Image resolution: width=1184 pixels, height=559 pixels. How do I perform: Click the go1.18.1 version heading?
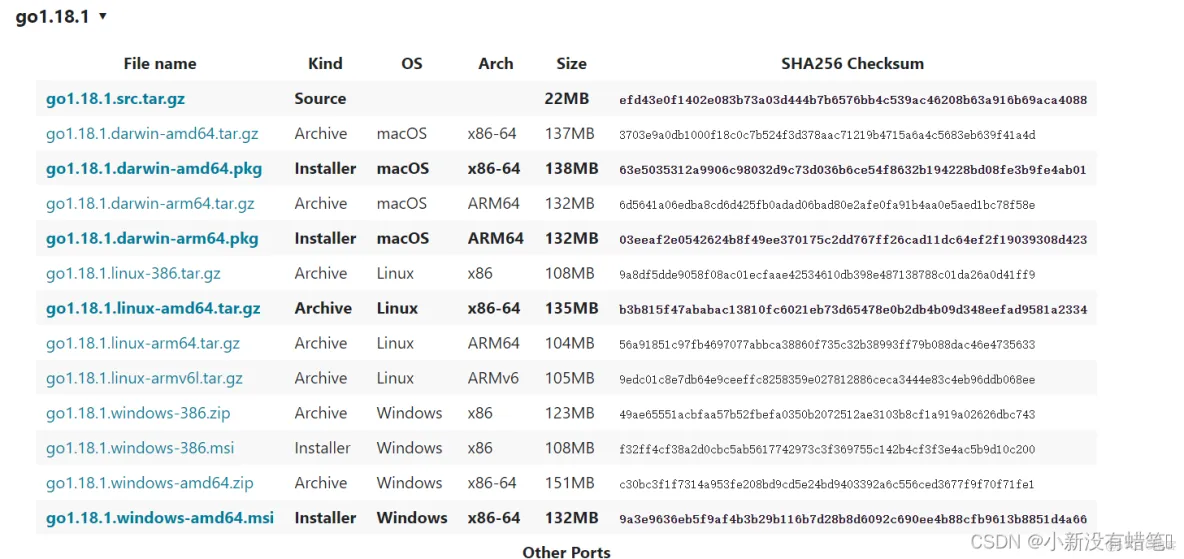point(52,17)
